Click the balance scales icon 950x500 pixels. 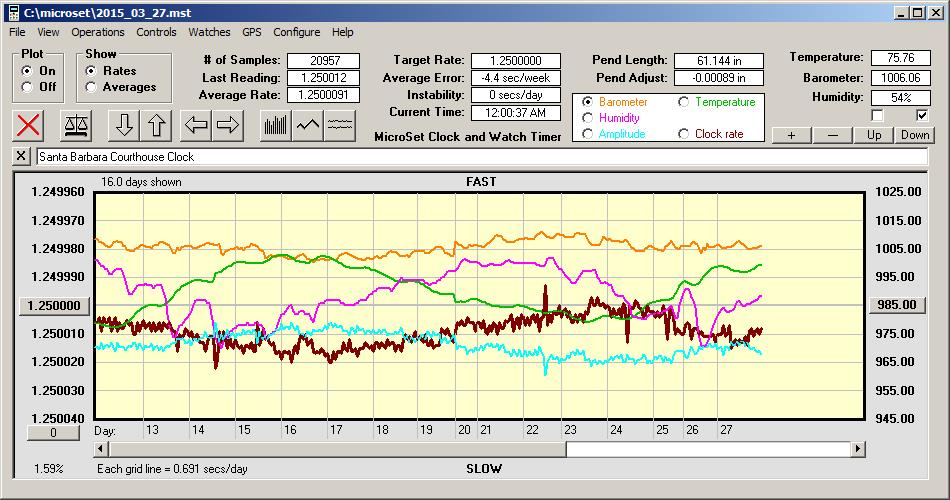tap(76, 125)
